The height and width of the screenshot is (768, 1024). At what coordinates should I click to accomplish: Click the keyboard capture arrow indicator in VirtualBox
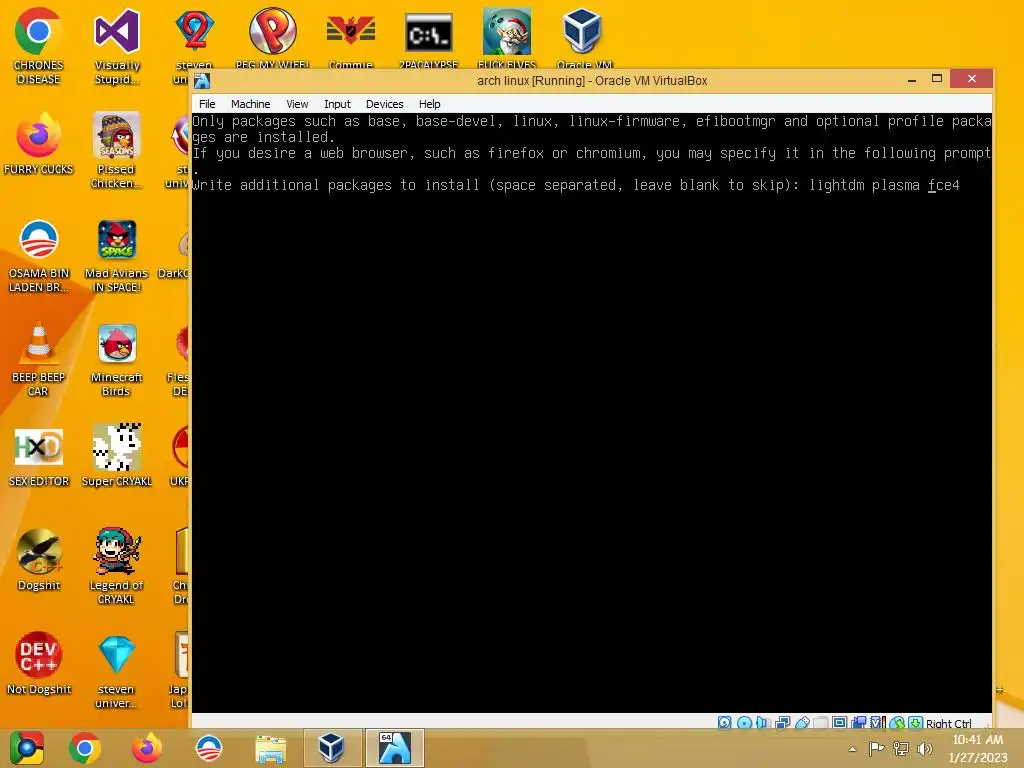click(x=916, y=723)
